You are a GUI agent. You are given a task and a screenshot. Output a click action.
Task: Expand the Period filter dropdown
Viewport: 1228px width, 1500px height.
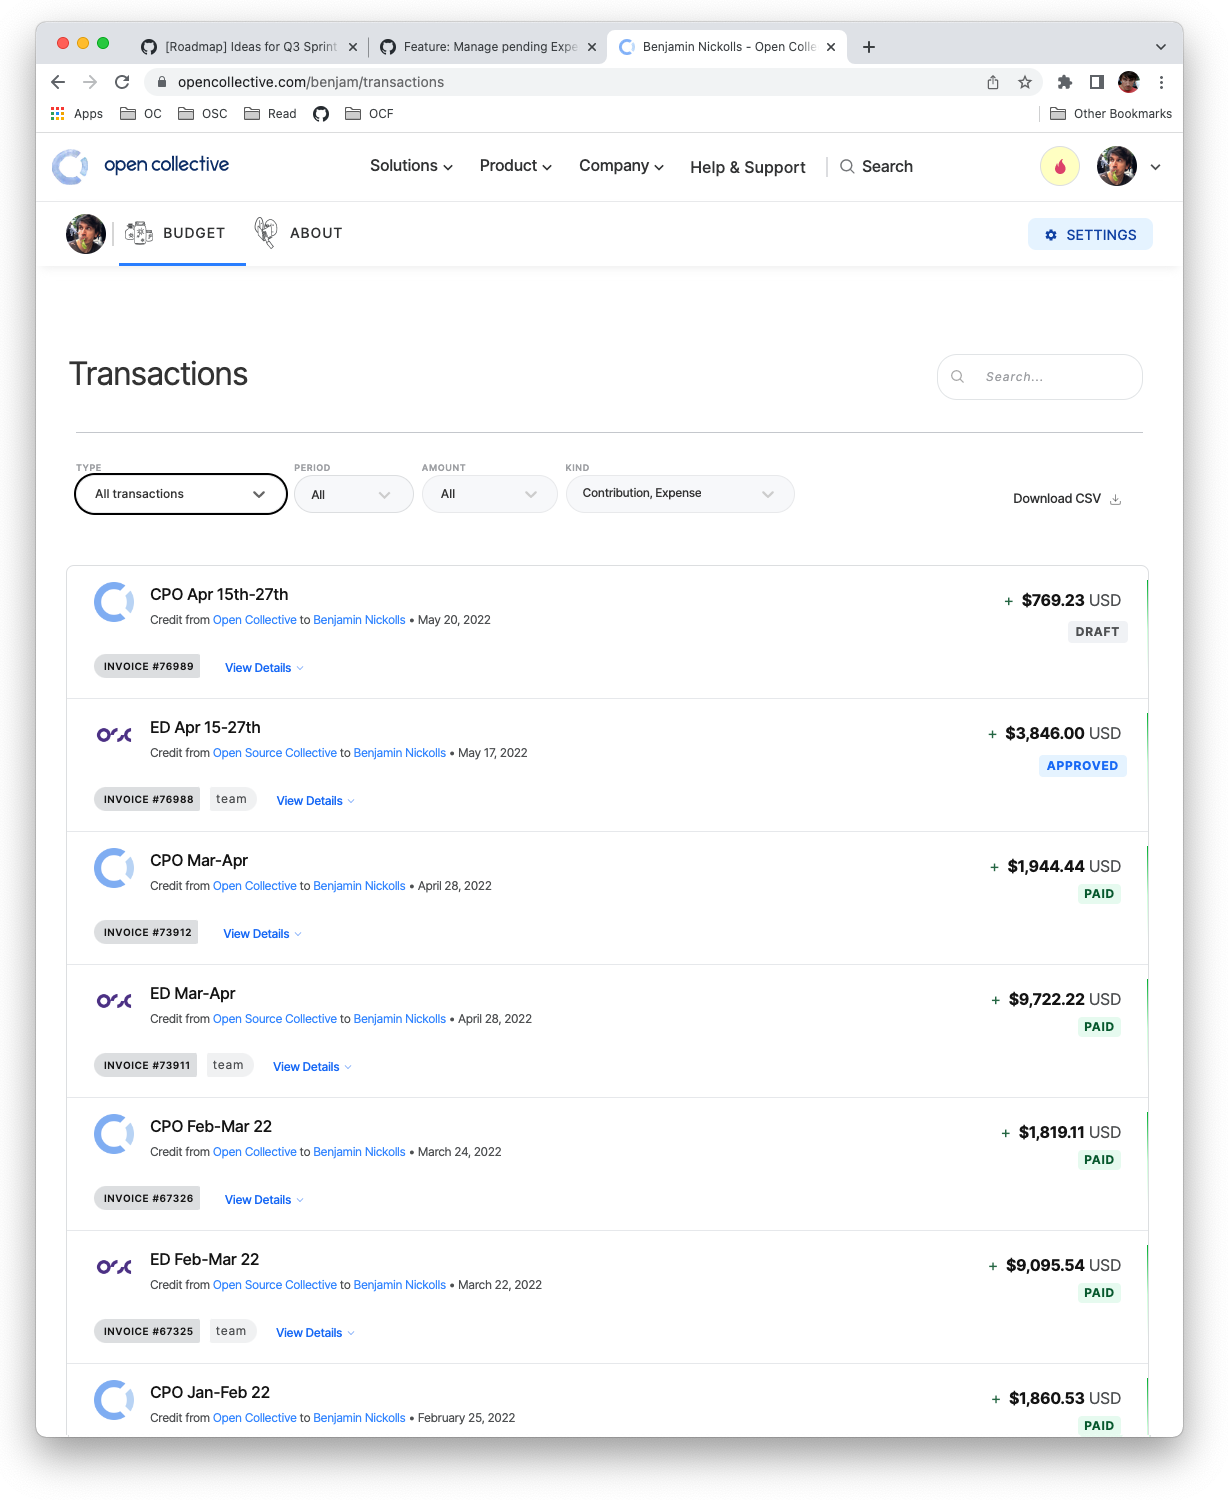click(x=353, y=493)
